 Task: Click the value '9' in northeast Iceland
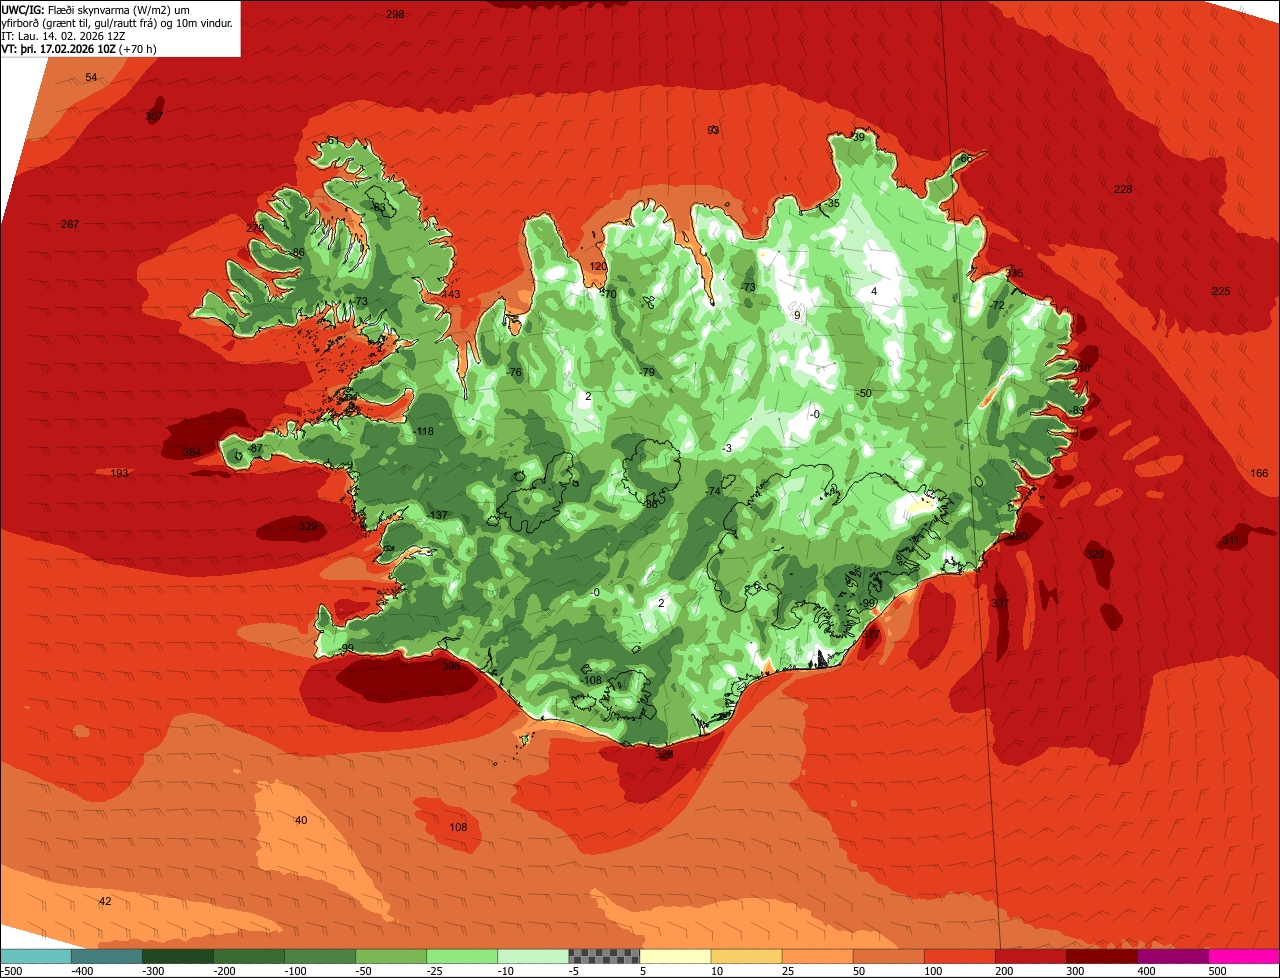point(797,315)
